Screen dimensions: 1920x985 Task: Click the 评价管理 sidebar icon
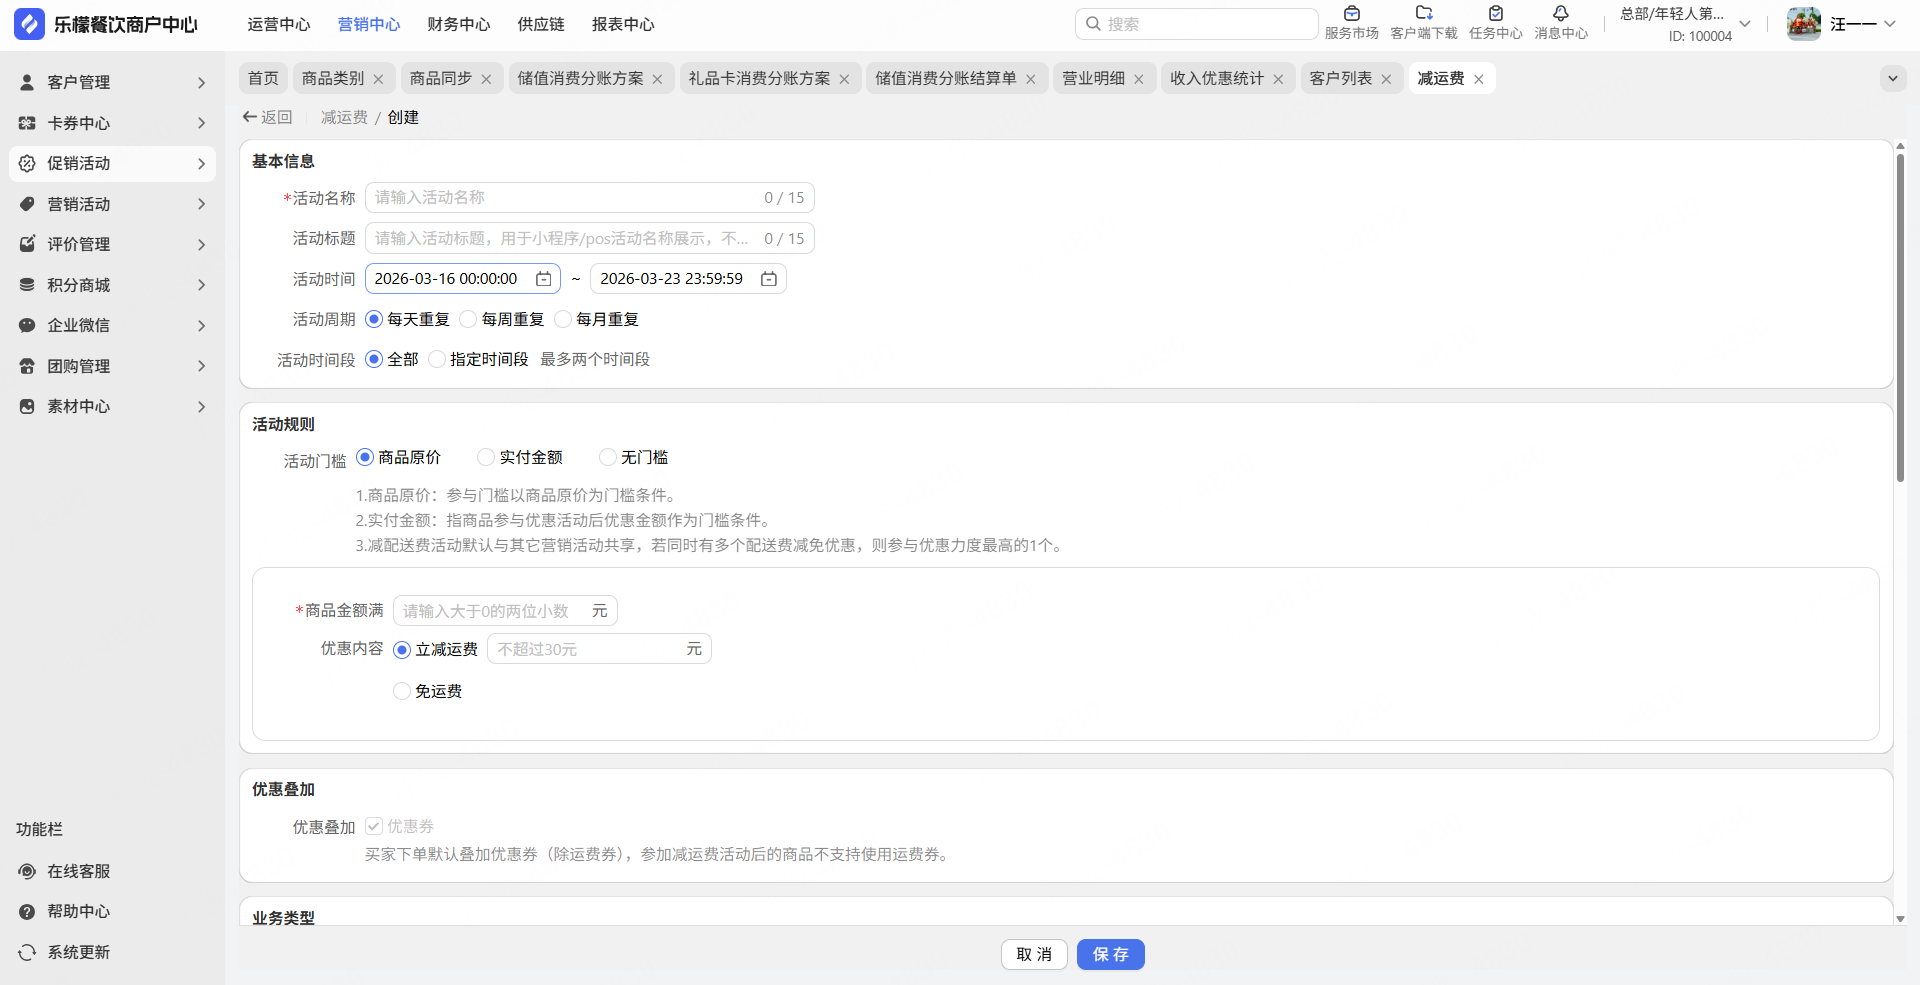(x=27, y=244)
